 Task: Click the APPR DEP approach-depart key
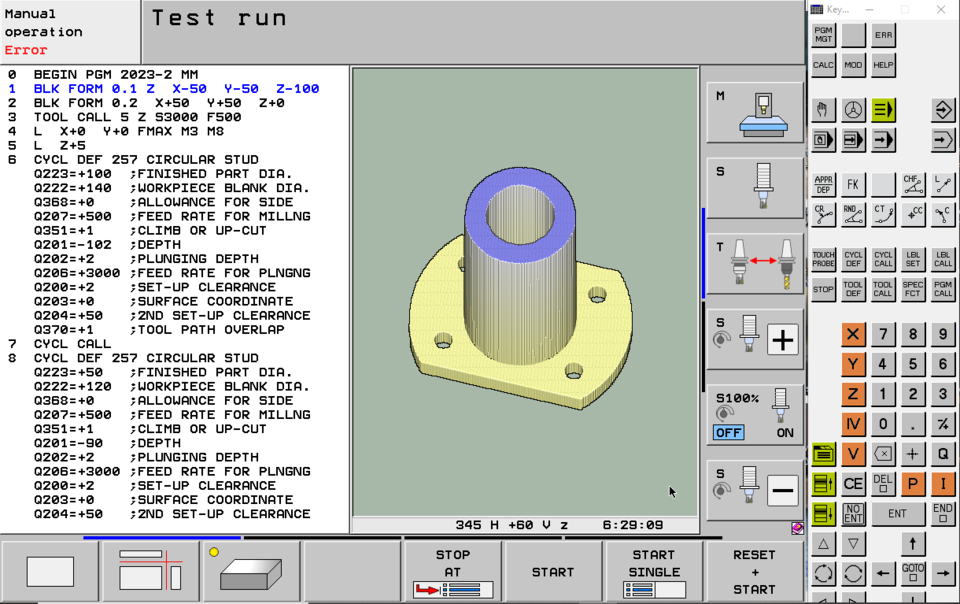pyautogui.click(x=821, y=183)
